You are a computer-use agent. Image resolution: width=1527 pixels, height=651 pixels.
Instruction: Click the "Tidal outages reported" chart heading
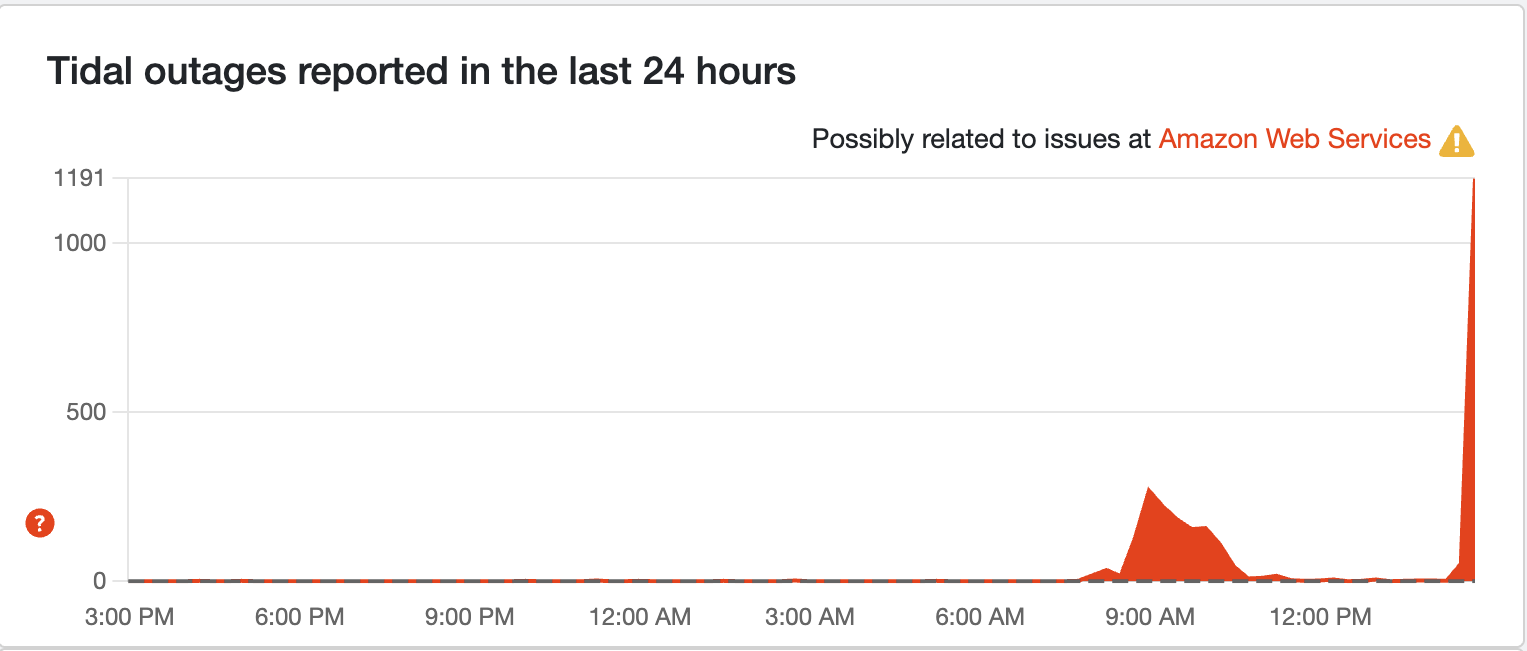pos(421,72)
